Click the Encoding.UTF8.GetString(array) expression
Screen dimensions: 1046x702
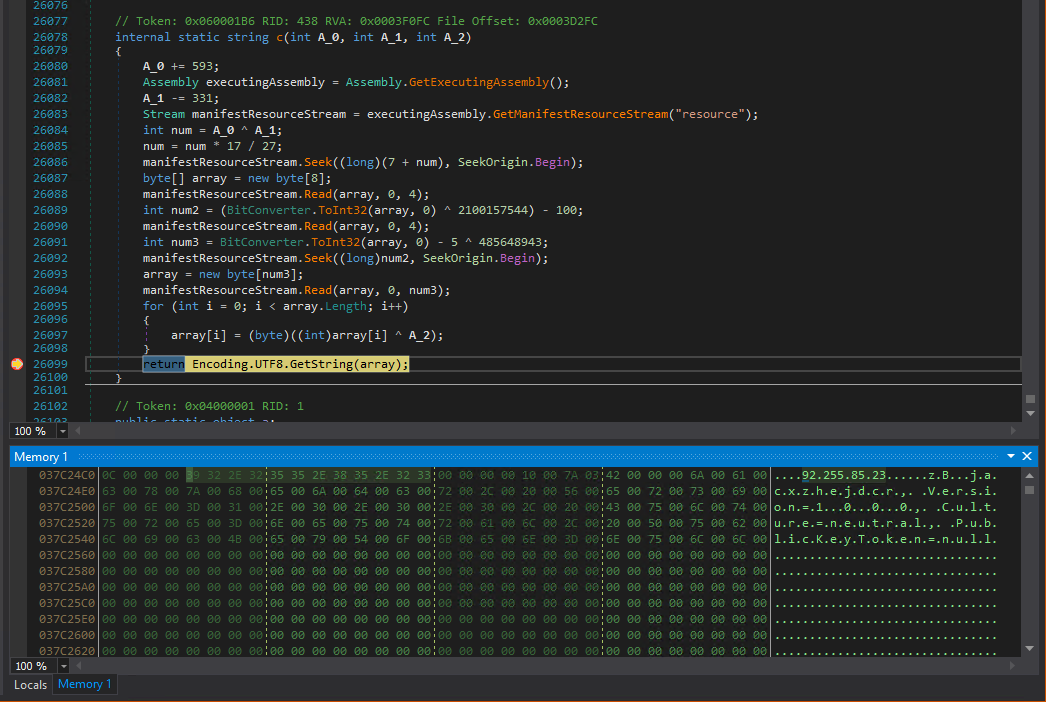click(297, 364)
